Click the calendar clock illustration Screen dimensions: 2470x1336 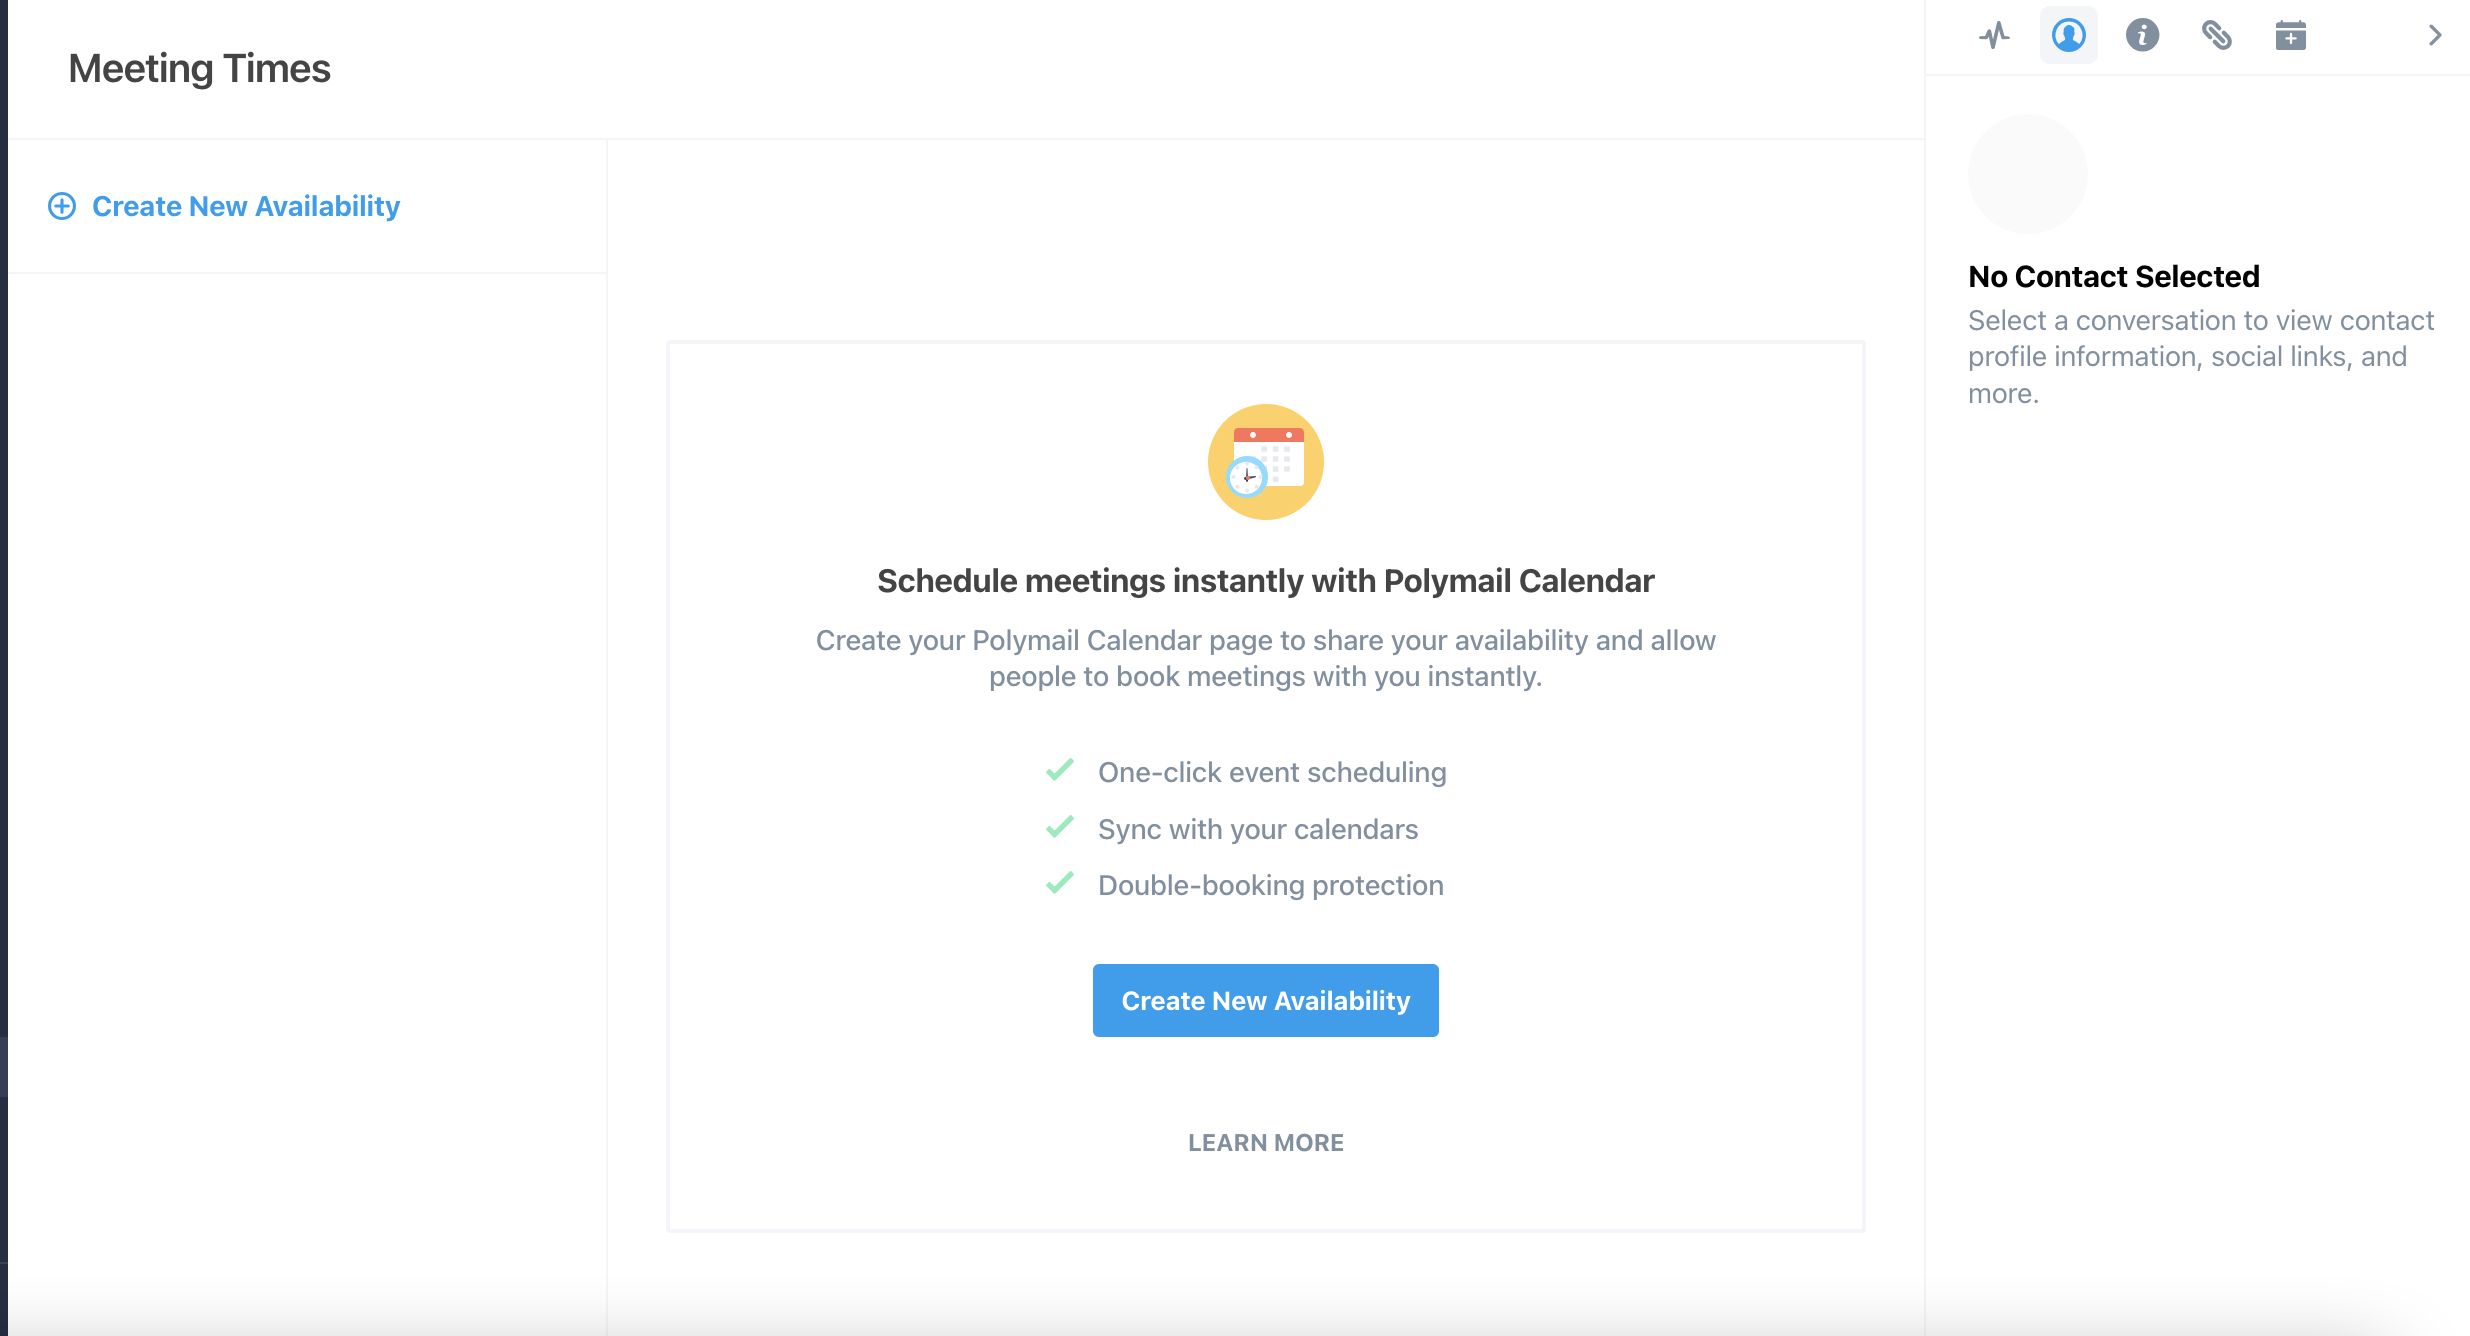pyautogui.click(x=1265, y=462)
